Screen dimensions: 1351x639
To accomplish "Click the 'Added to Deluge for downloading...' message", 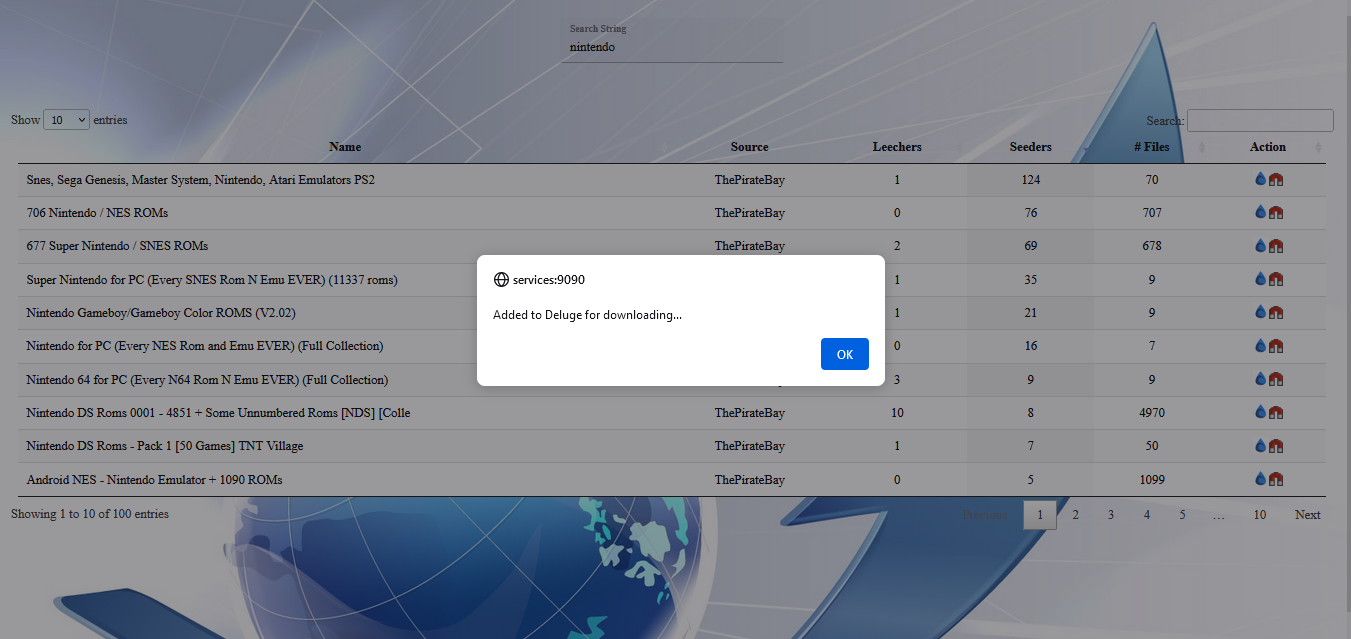I will tap(588, 315).
